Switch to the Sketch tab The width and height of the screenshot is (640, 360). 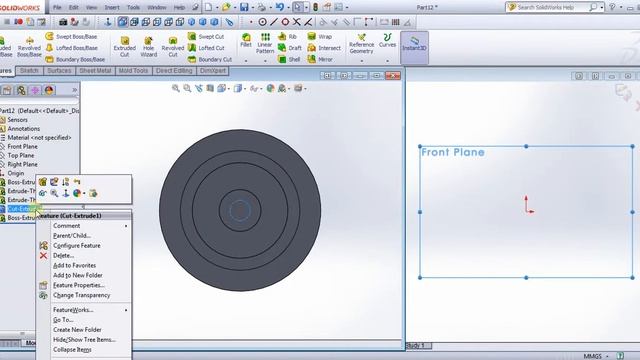[x=29, y=71]
